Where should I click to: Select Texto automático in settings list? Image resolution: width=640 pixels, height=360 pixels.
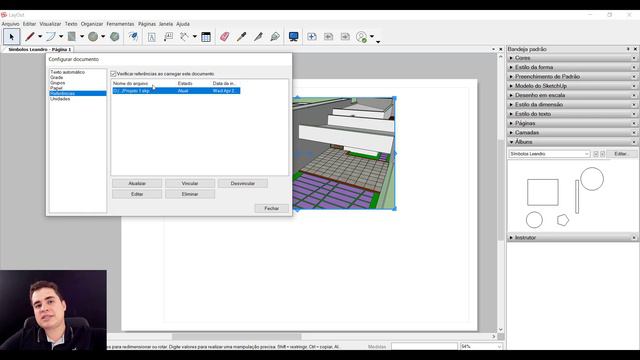coord(68,72)
